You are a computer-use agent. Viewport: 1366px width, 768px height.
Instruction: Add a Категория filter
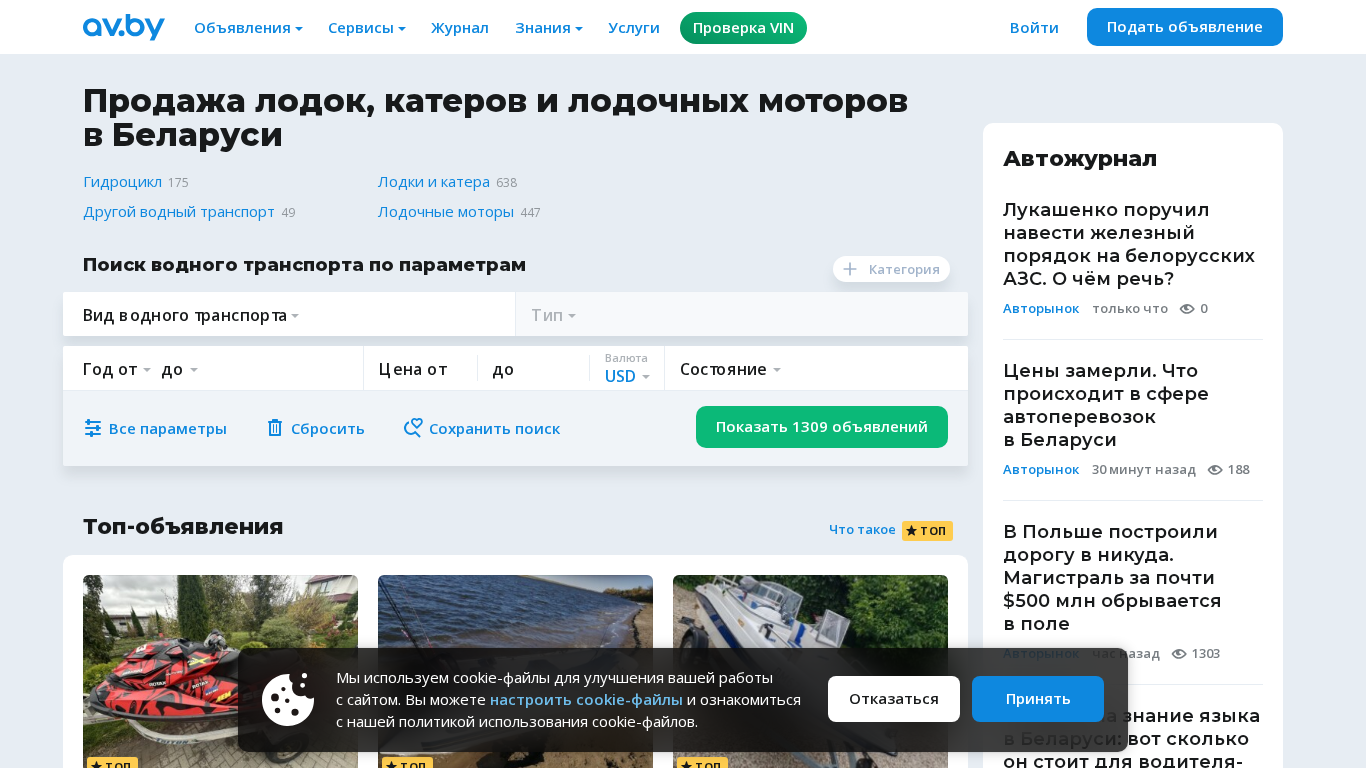click(x=891, y=269)
